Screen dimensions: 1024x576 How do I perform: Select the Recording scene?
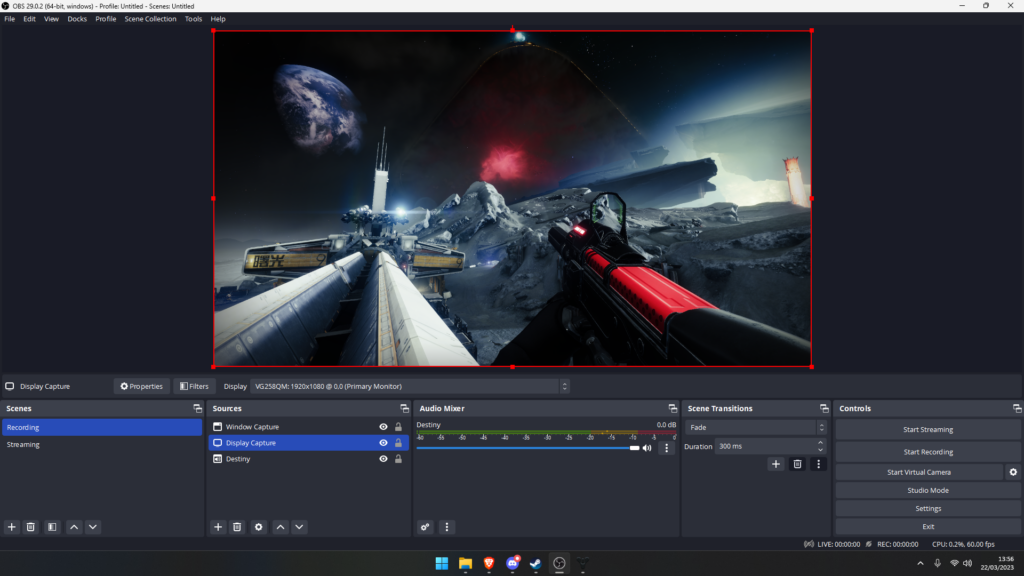point(102,427)
